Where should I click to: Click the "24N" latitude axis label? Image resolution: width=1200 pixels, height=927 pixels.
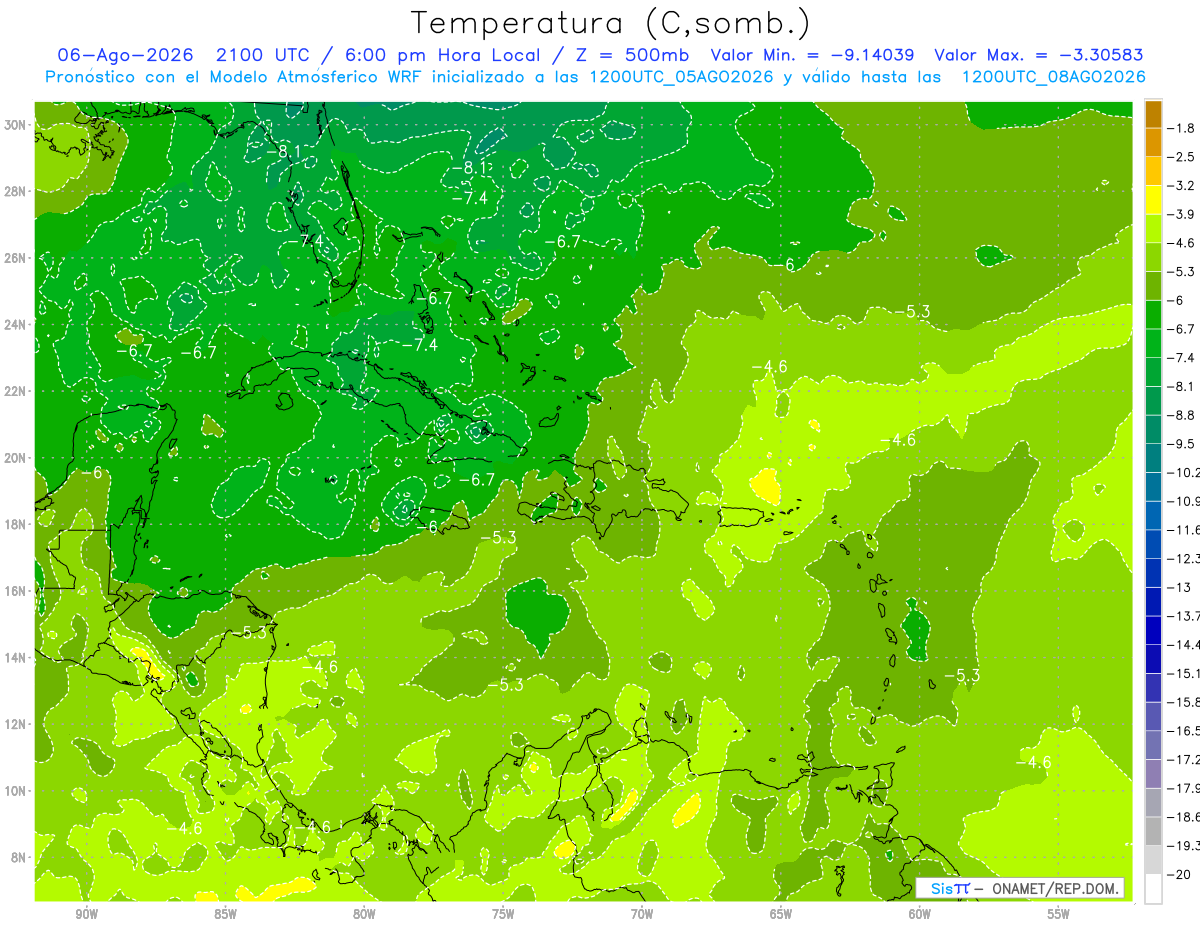(x=17, y=324)
